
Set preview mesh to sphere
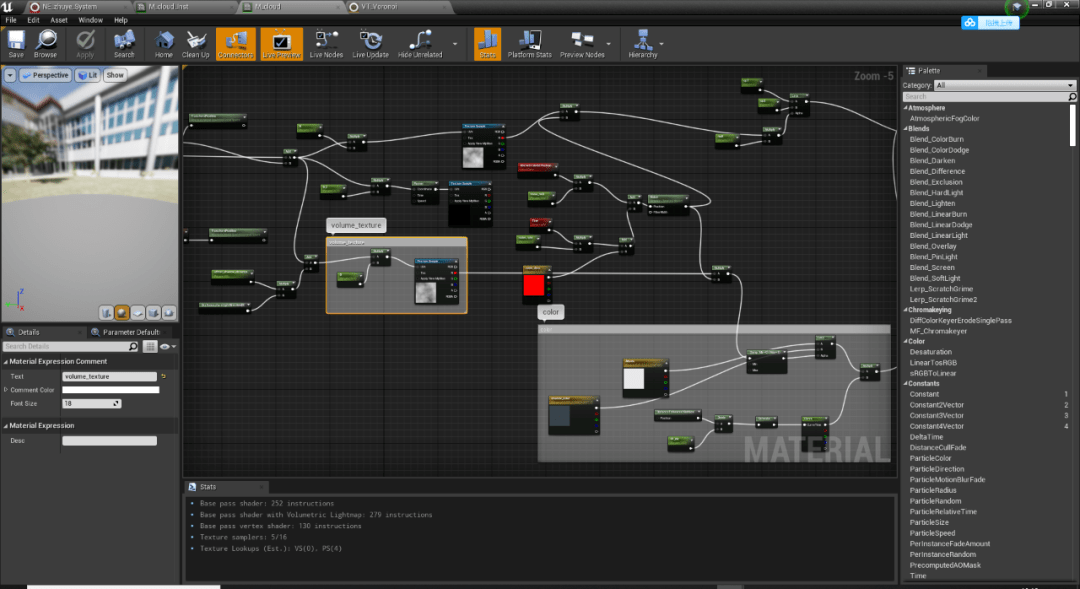[x=122, y=313]
